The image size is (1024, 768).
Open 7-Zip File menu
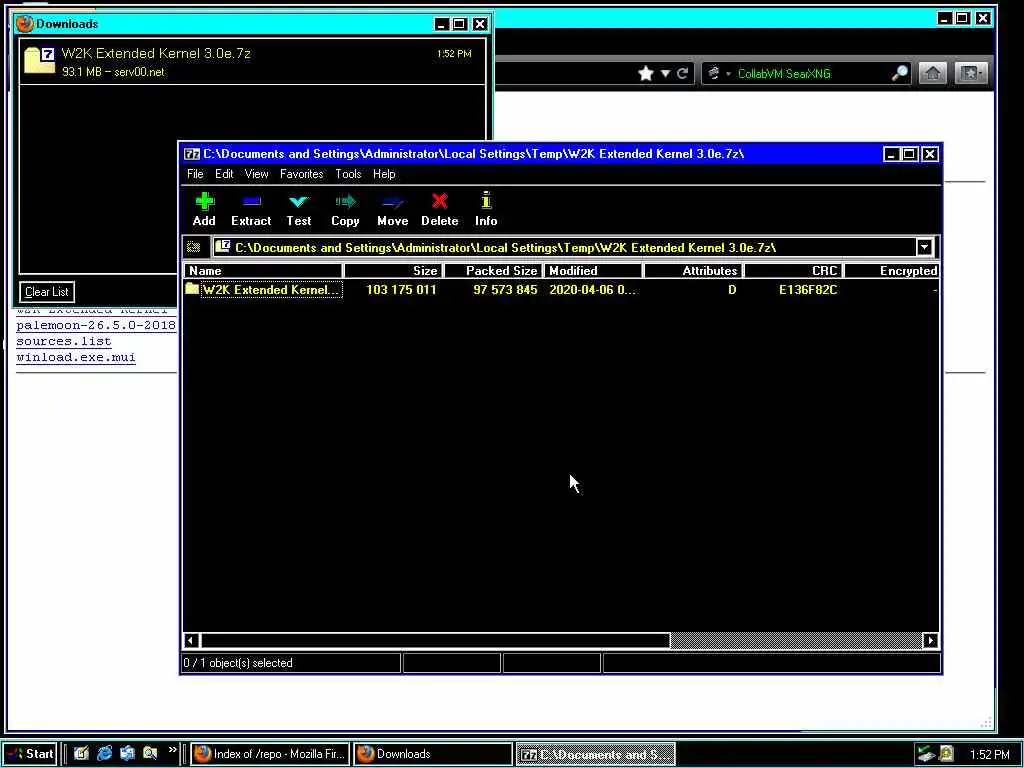(195, 174)
